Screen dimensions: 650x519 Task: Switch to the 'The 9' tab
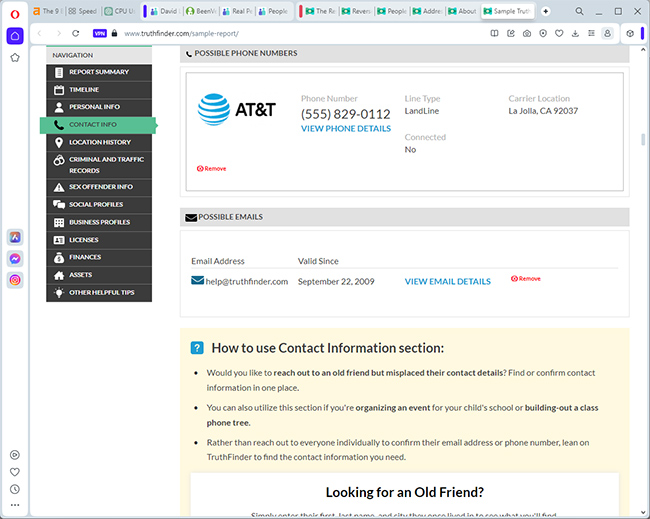tap(48, 11)
